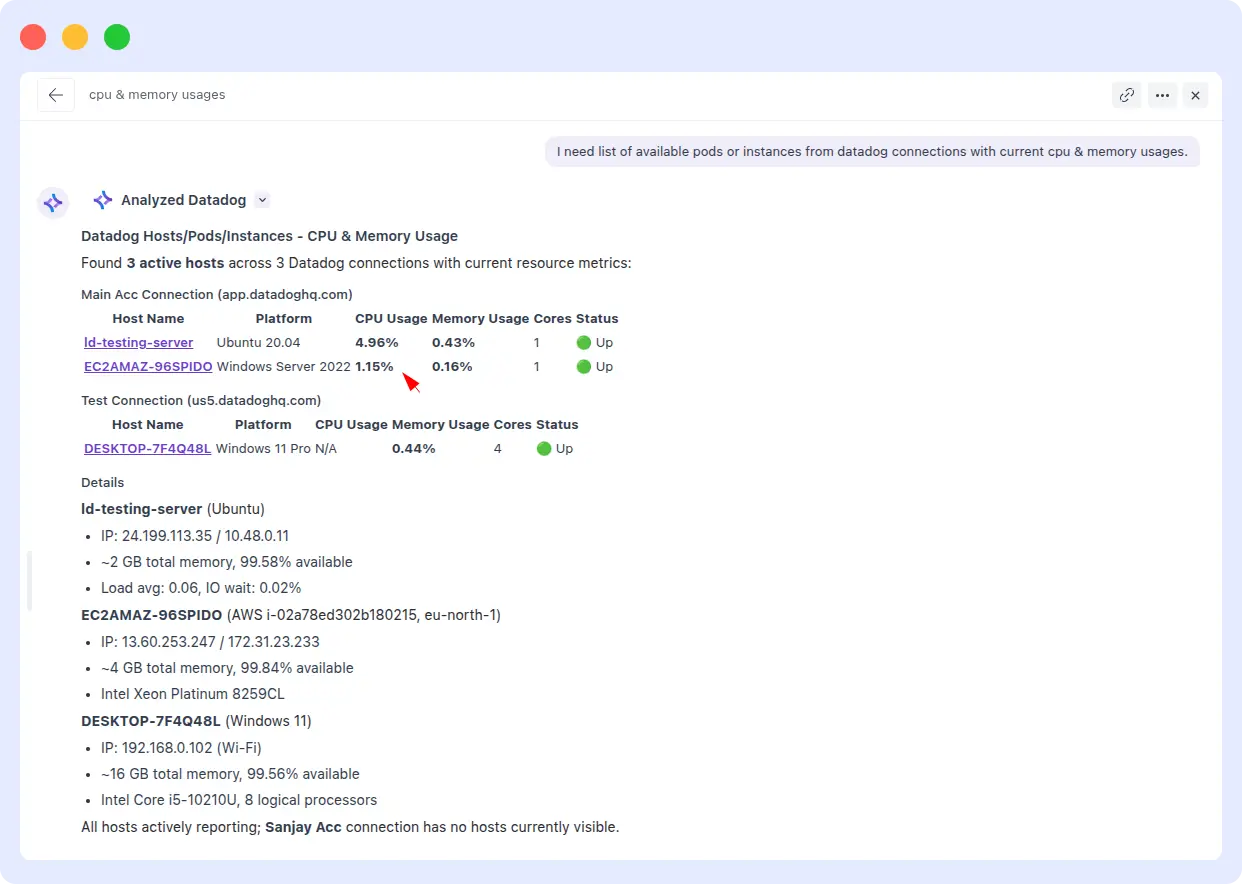This screenshot has height=884, width=1242.
Task: Collapse the Analyzed Datadog section
Action: point(262,200)
